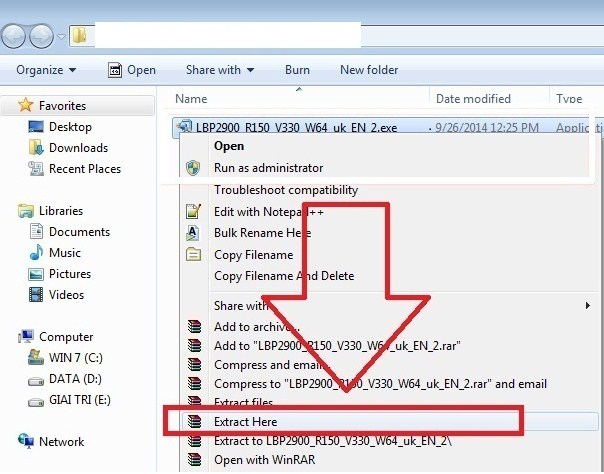Open the Organize dropdown menu
Viewport: 604px width, 474px height.
(x=46, y=70)
